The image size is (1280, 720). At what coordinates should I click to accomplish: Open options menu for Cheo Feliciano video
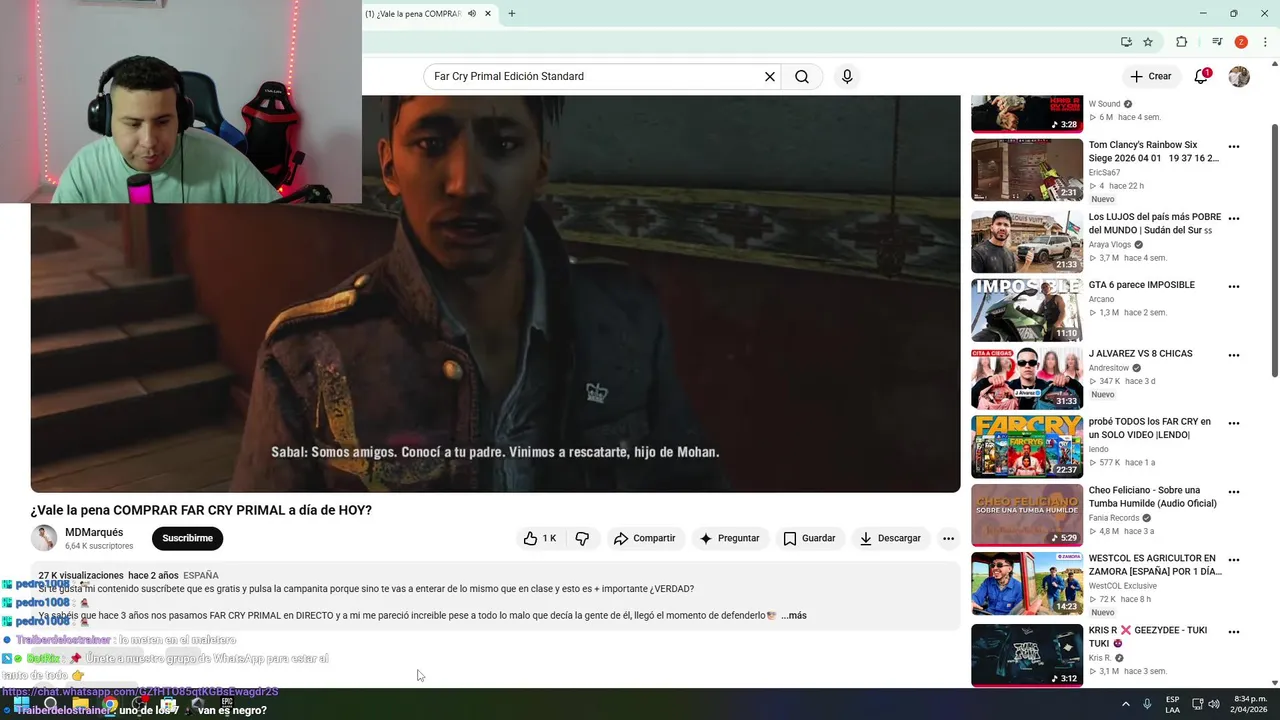[1234, 492]
